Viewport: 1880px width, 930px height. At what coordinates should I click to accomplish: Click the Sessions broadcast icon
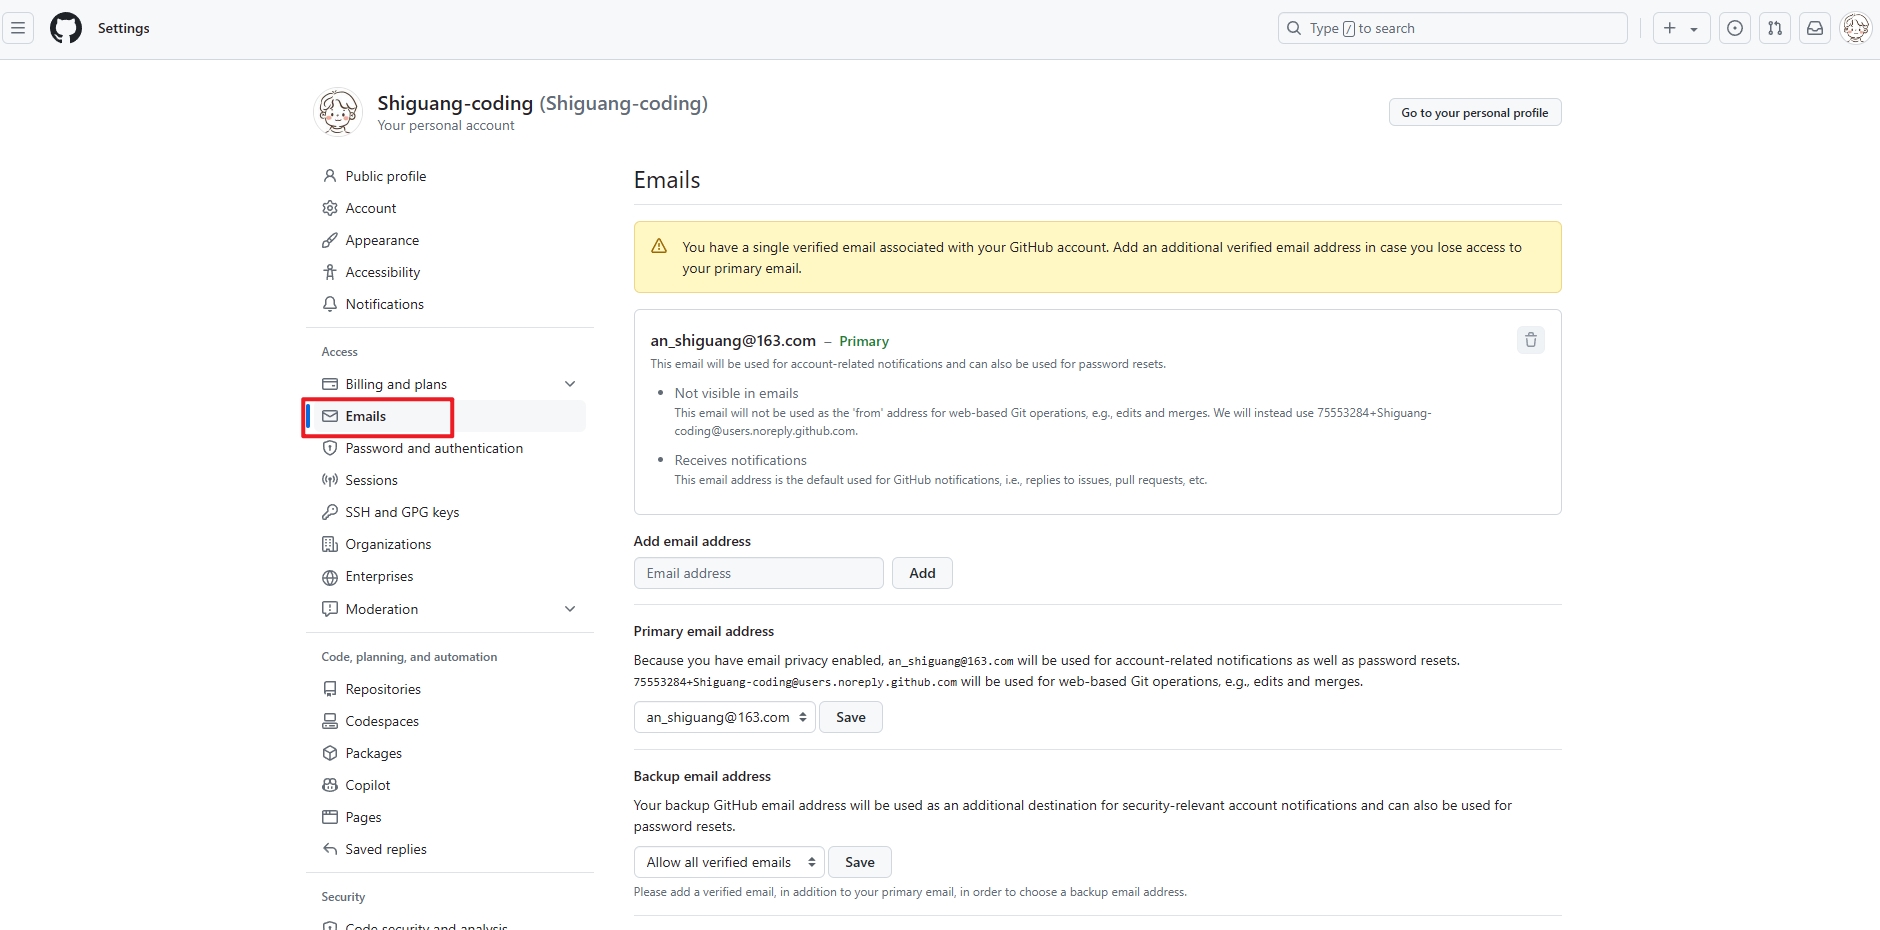[x=330, y=480]
